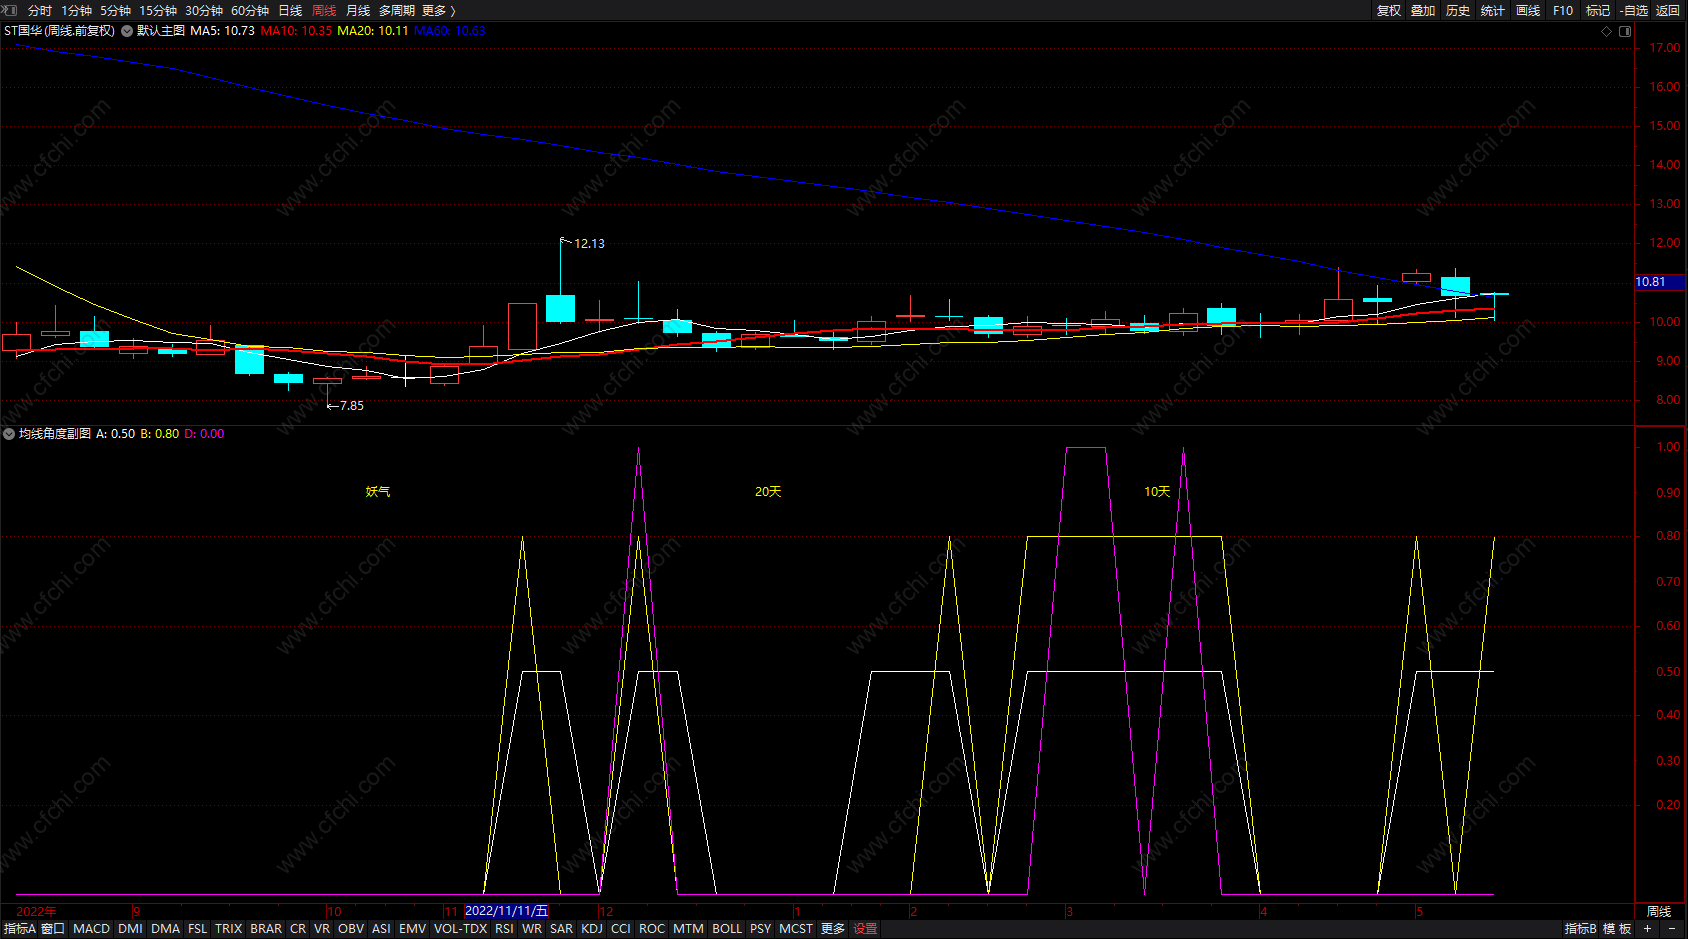1688x939 pixels.
Task: Switch sub-chart to SAR indicator
Action: coord(562,929)
